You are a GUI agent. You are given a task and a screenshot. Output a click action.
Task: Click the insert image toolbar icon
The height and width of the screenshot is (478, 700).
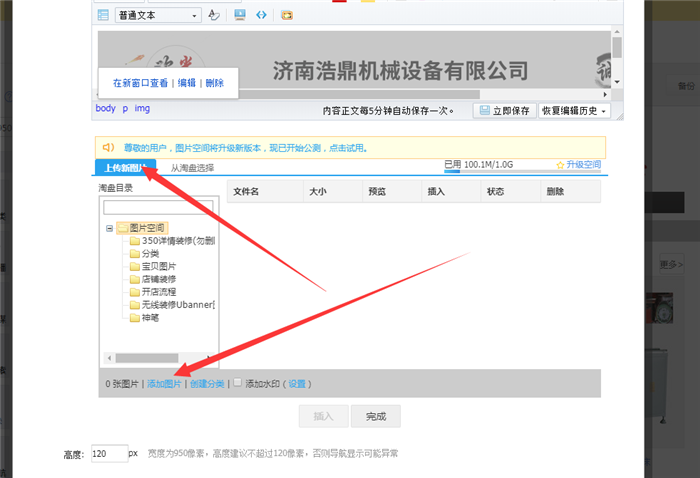click(239, 15)
